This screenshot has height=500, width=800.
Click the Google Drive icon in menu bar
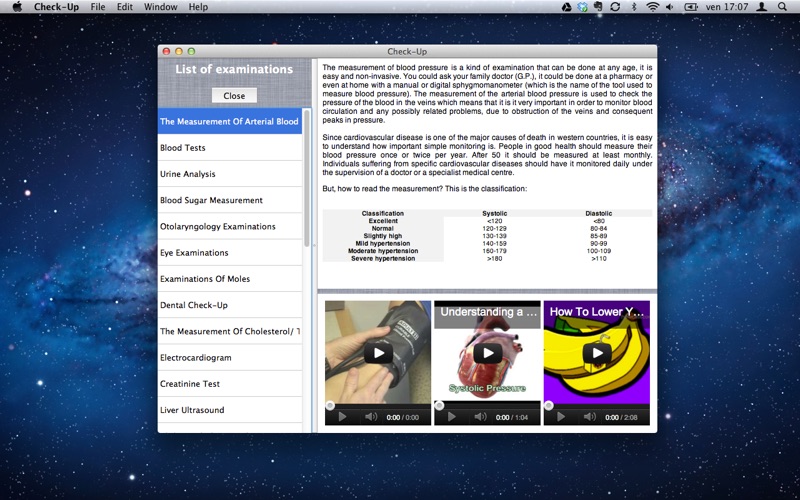coord(566,7)
